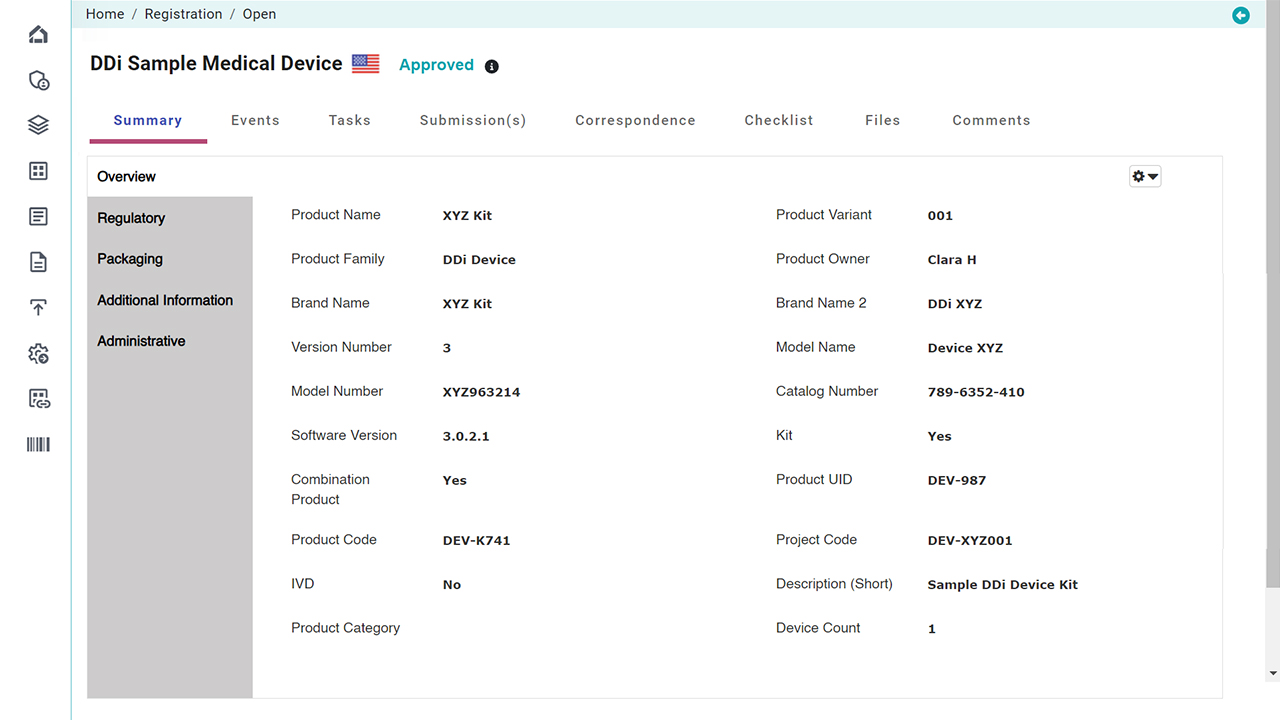This screenshot has width=1280, height=720.
Task: Open the document page sidebar icon
Action: [38, 262]
